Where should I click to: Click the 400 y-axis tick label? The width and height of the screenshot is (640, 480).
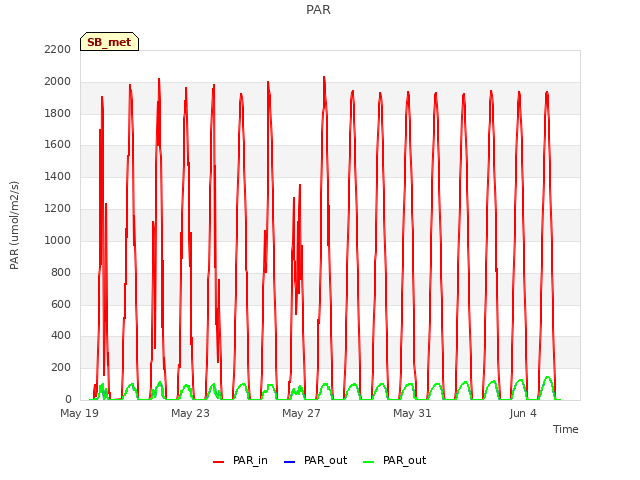(61, 336)
